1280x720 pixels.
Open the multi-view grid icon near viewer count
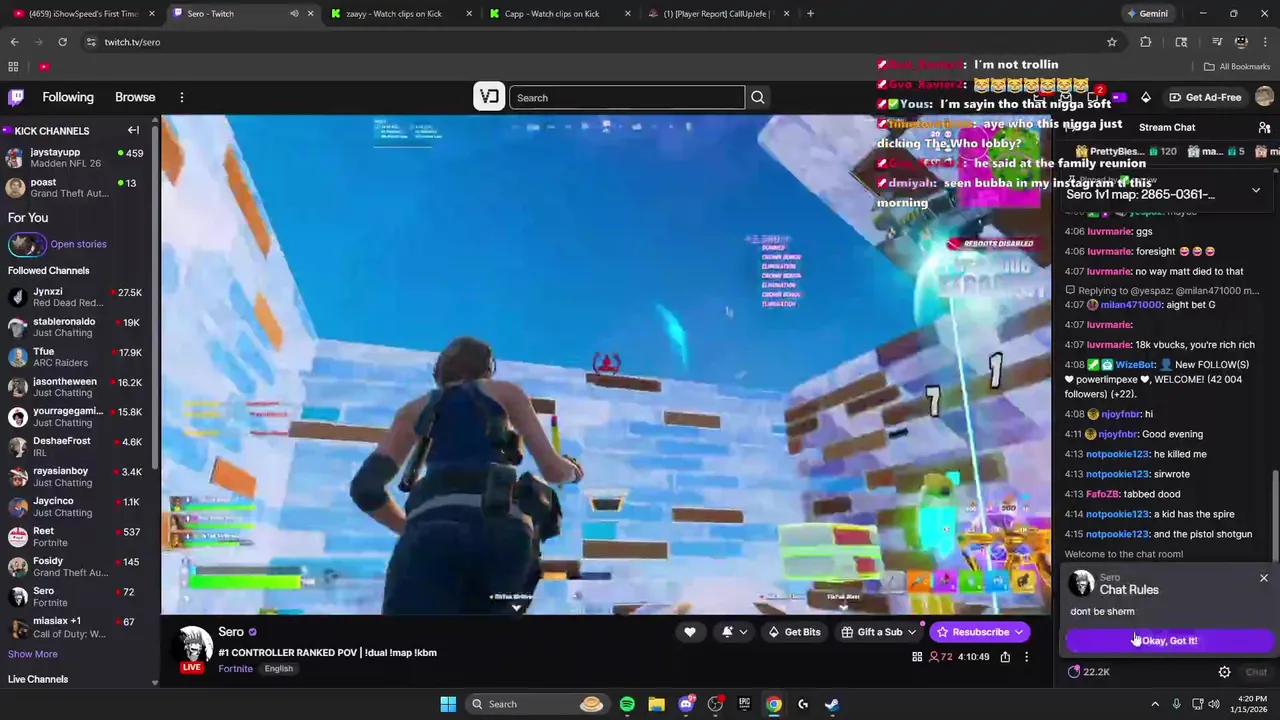917,657
